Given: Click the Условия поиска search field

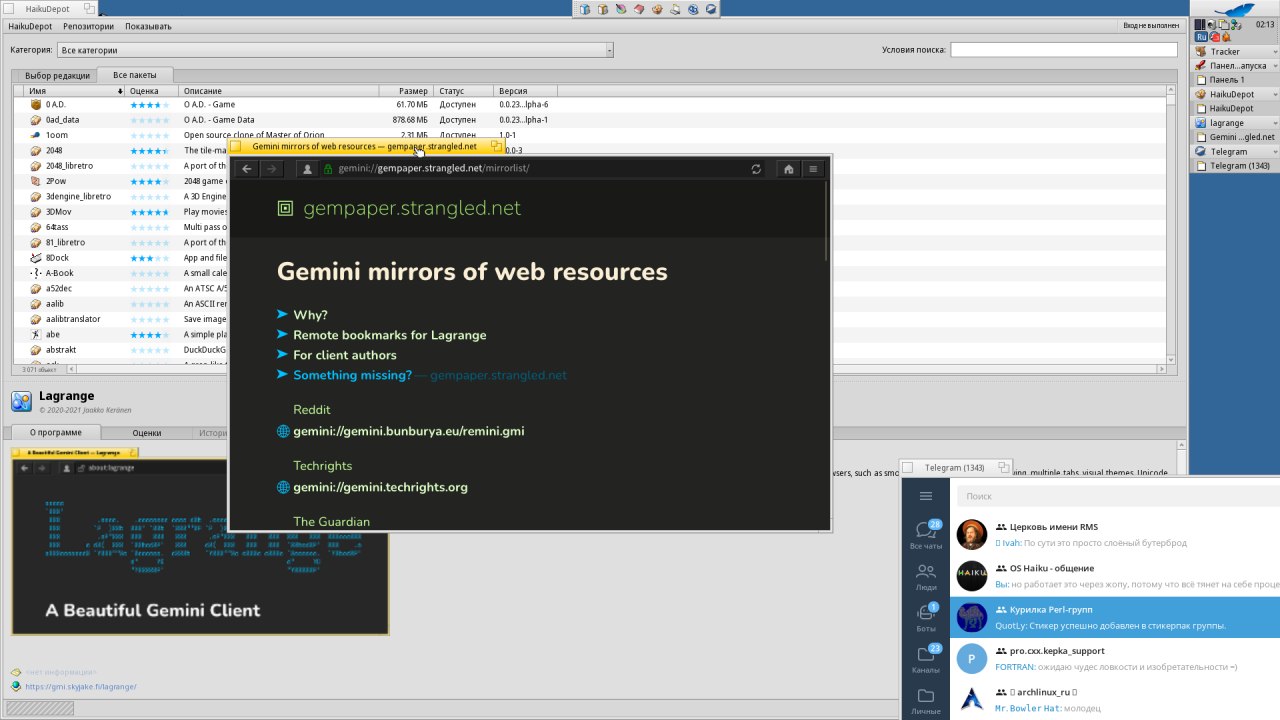Looking at the screenshot, I should click(1063, 50).
